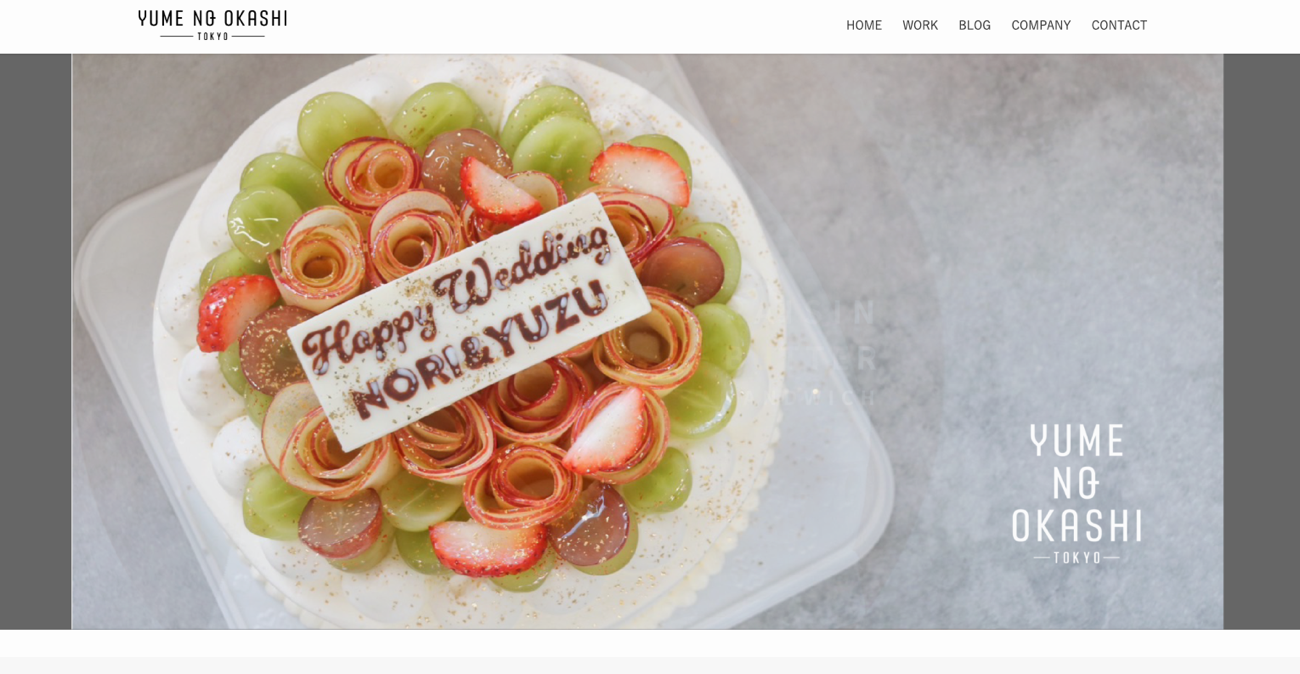1300x674 pixels.
Task: Click the Happy Wedding chocolate plate
Action: [x=470, y=319]
